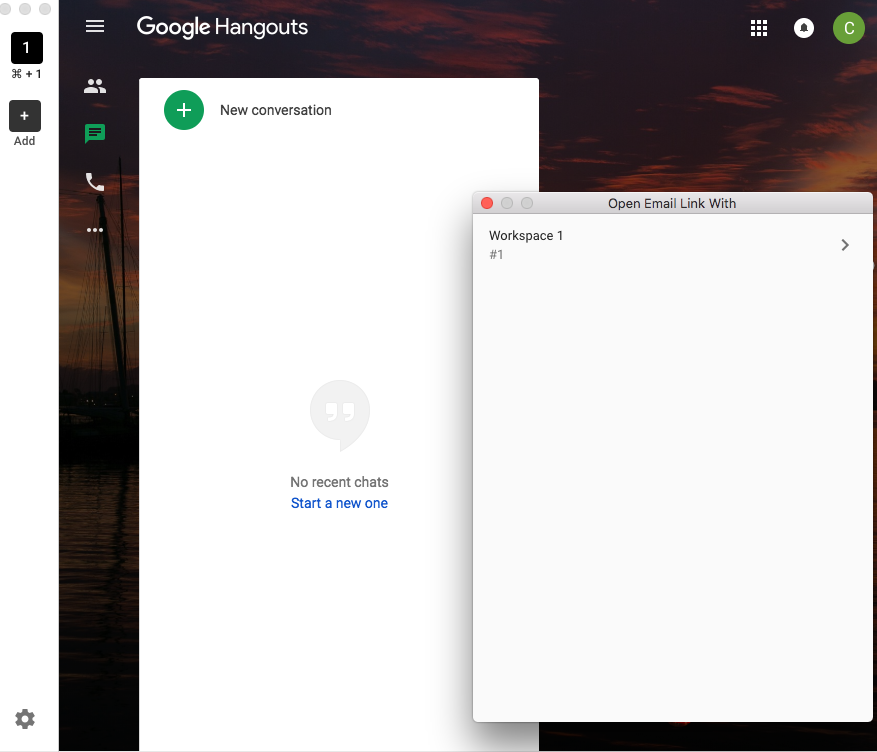The width and height of the screenshot is (877, 752).
Task: Click the green New conversation plus icon
Action: [184, 110]
